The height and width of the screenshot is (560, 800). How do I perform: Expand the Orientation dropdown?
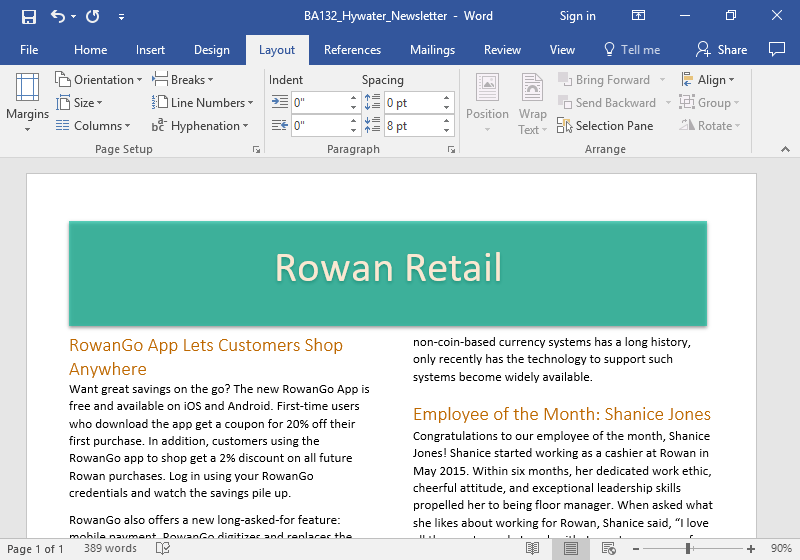[100, 80]
